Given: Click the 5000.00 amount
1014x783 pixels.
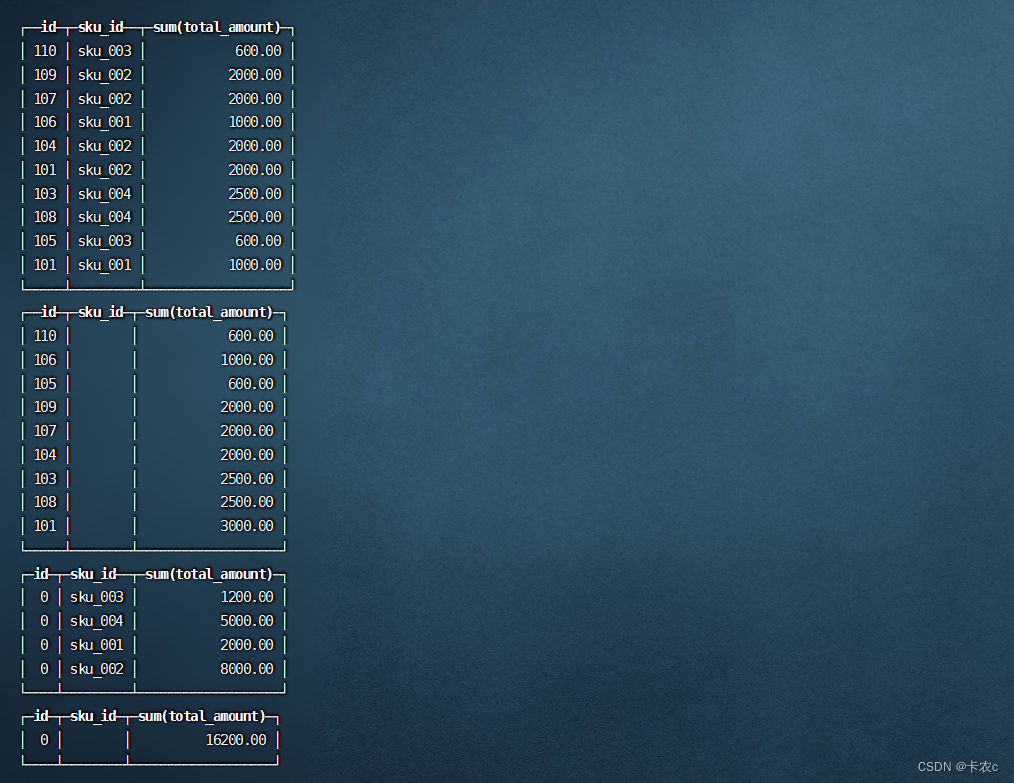Looking at the screenshot, I should 247,621.
